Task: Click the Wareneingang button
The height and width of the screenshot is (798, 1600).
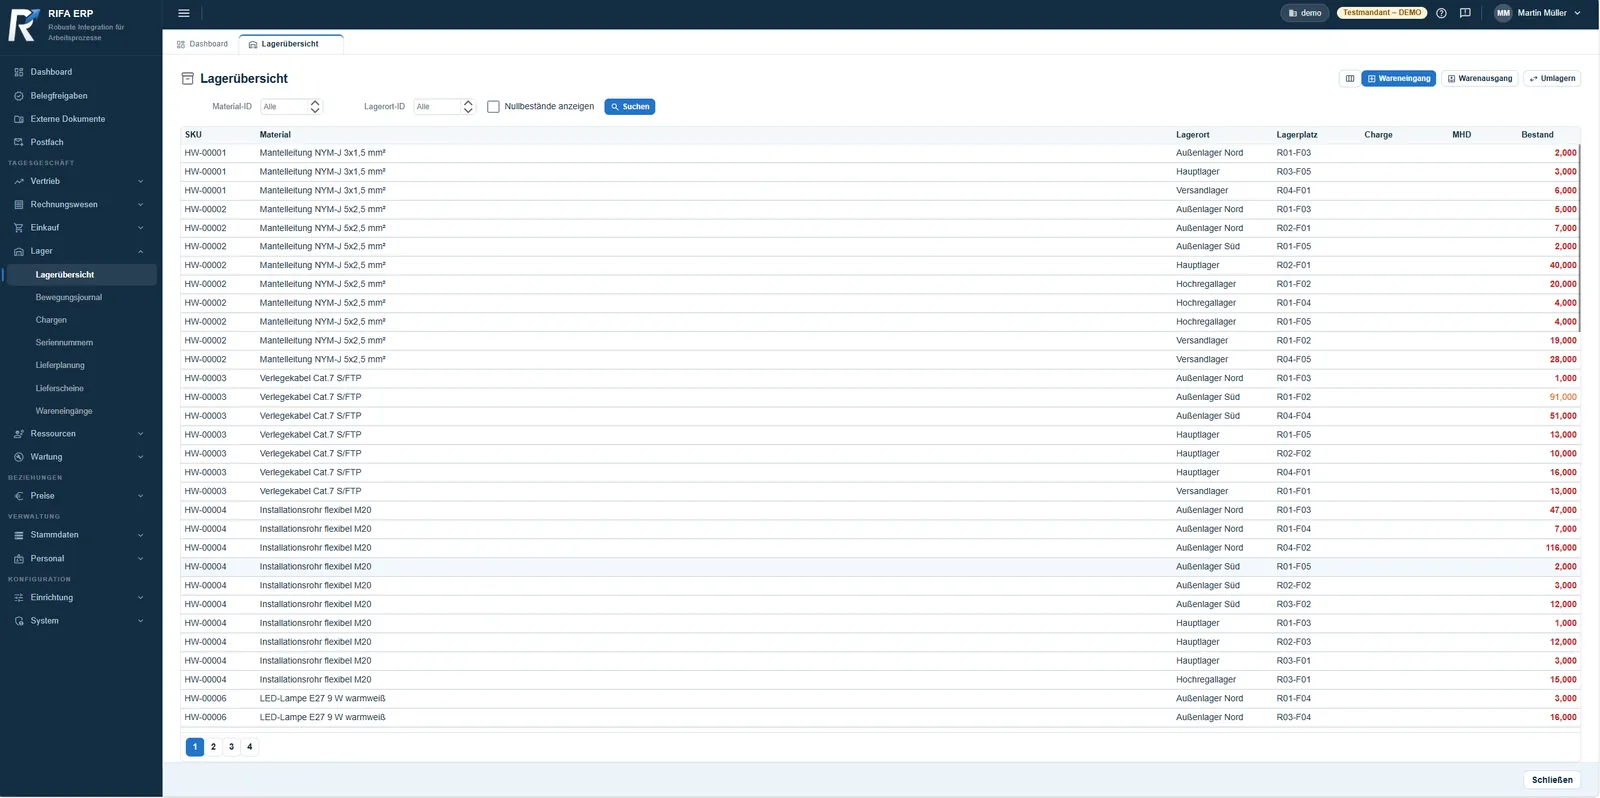Action: [x=1398, y=78]
